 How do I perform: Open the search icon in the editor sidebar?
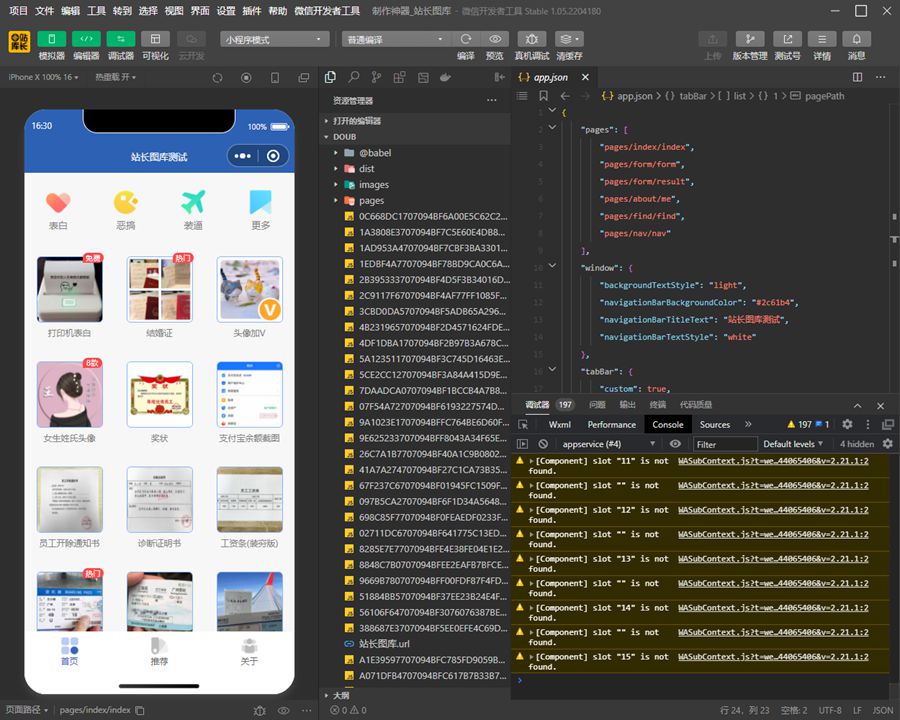(x=354, y=77)
